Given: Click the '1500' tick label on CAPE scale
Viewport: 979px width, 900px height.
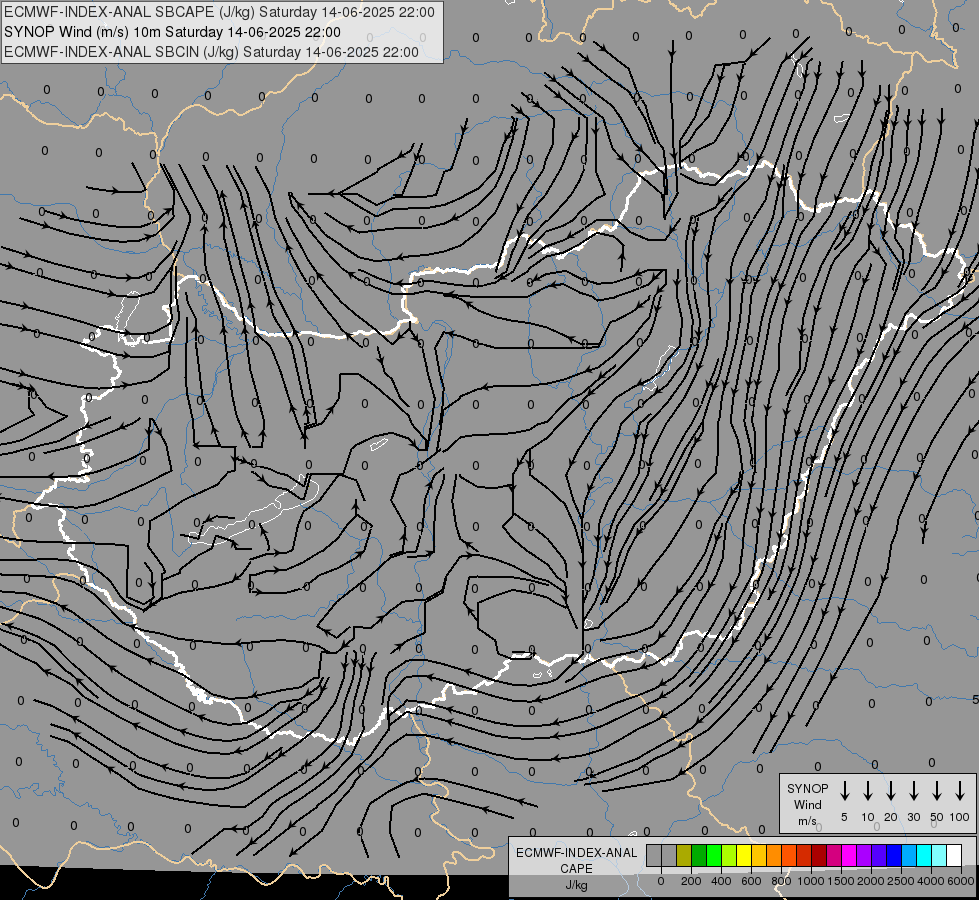Looking at the screenshot, I should coord(841,881).
